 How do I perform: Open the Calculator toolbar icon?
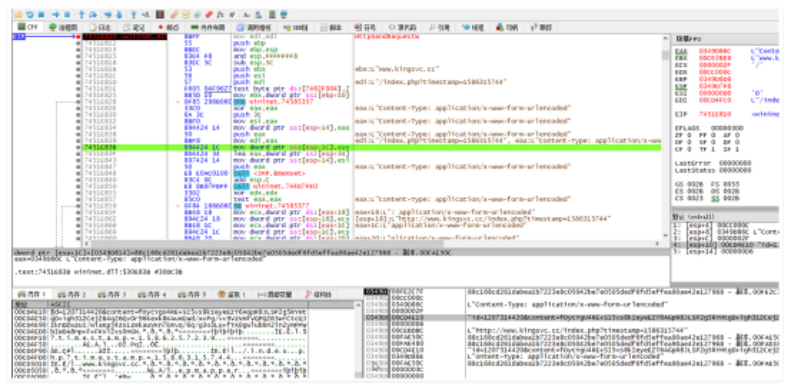click(272, 15)
